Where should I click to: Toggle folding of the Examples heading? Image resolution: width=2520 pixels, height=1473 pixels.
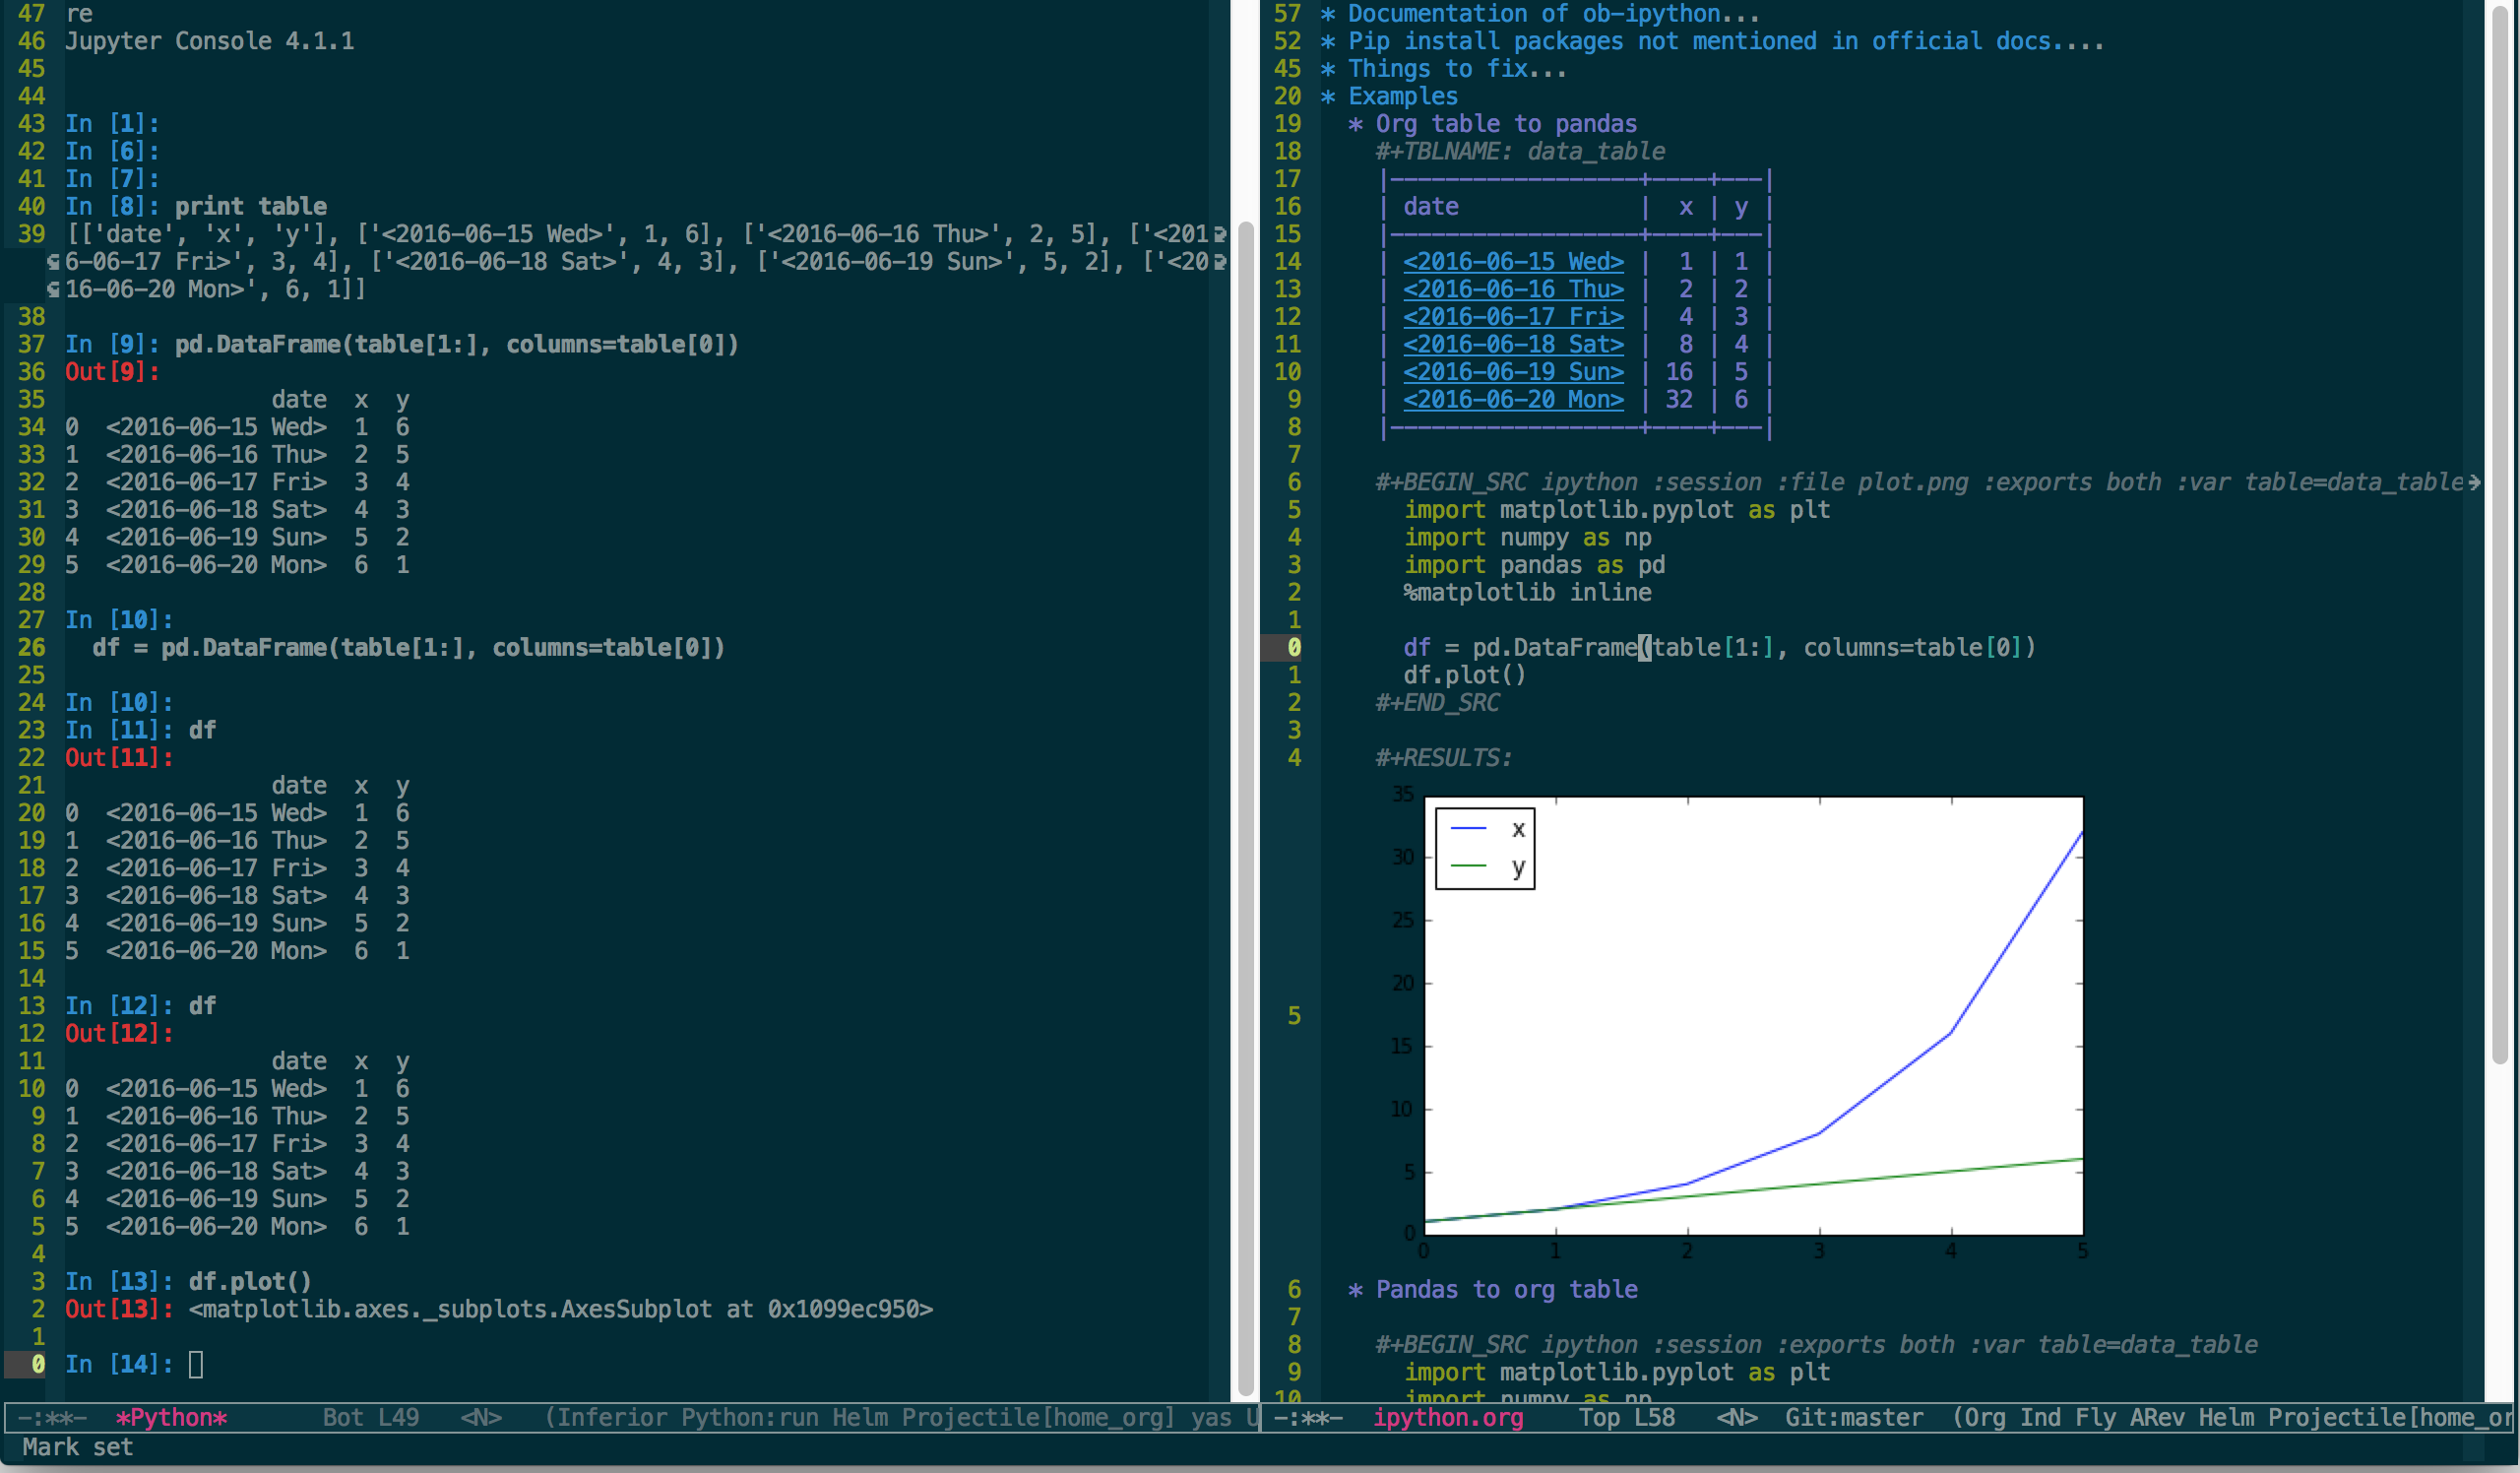(1402, 96)
